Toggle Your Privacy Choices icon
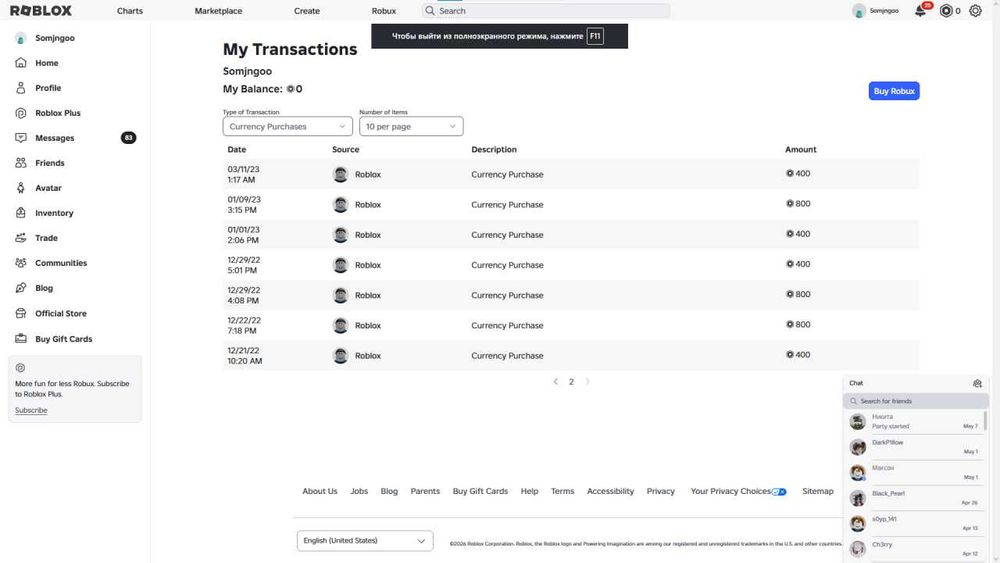 pyautogui.click(x=779, y=492)
